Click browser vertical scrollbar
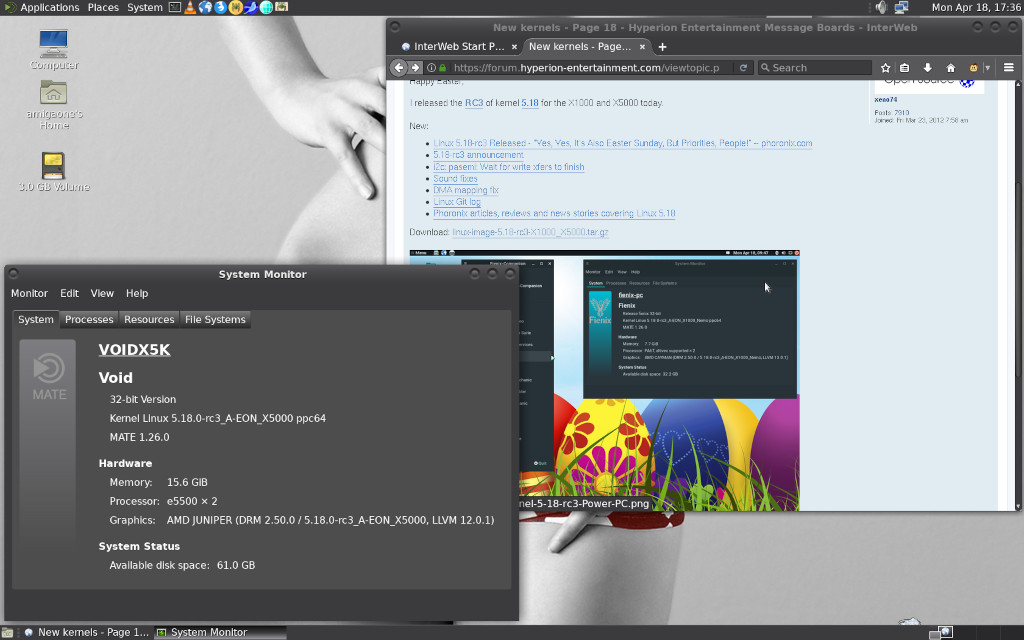The height and width of the screenshot is (640, 1024). pos(1018,294)
